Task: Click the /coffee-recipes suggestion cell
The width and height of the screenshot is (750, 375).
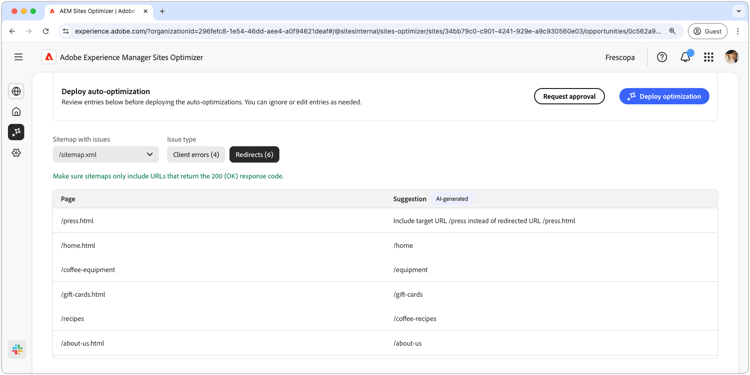Action: [414, 319]
